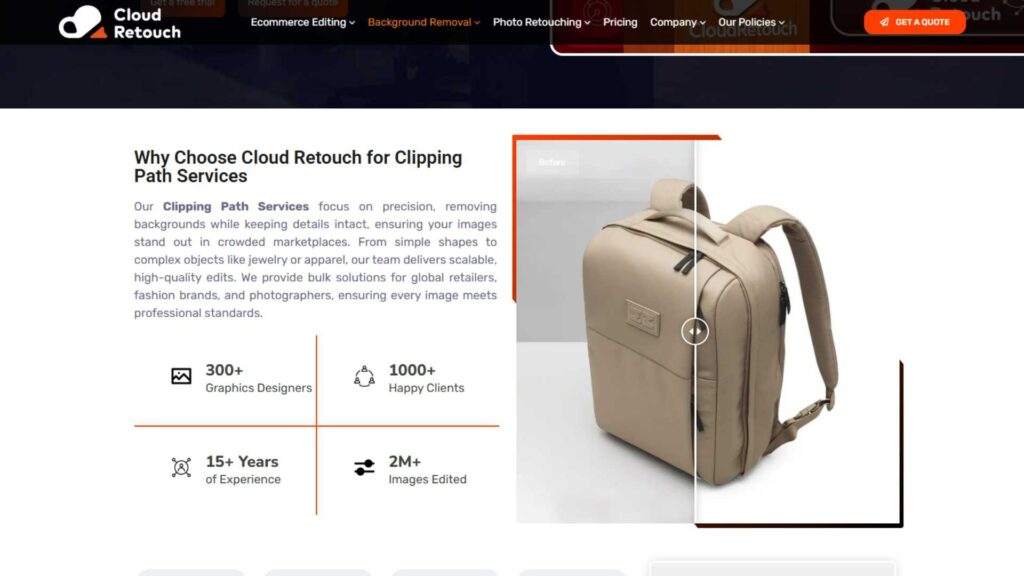Image resolution: width=1024 pixels, height=576 pixels.
Task: Click the Before label on the backpack image
Action: (552, 162)
